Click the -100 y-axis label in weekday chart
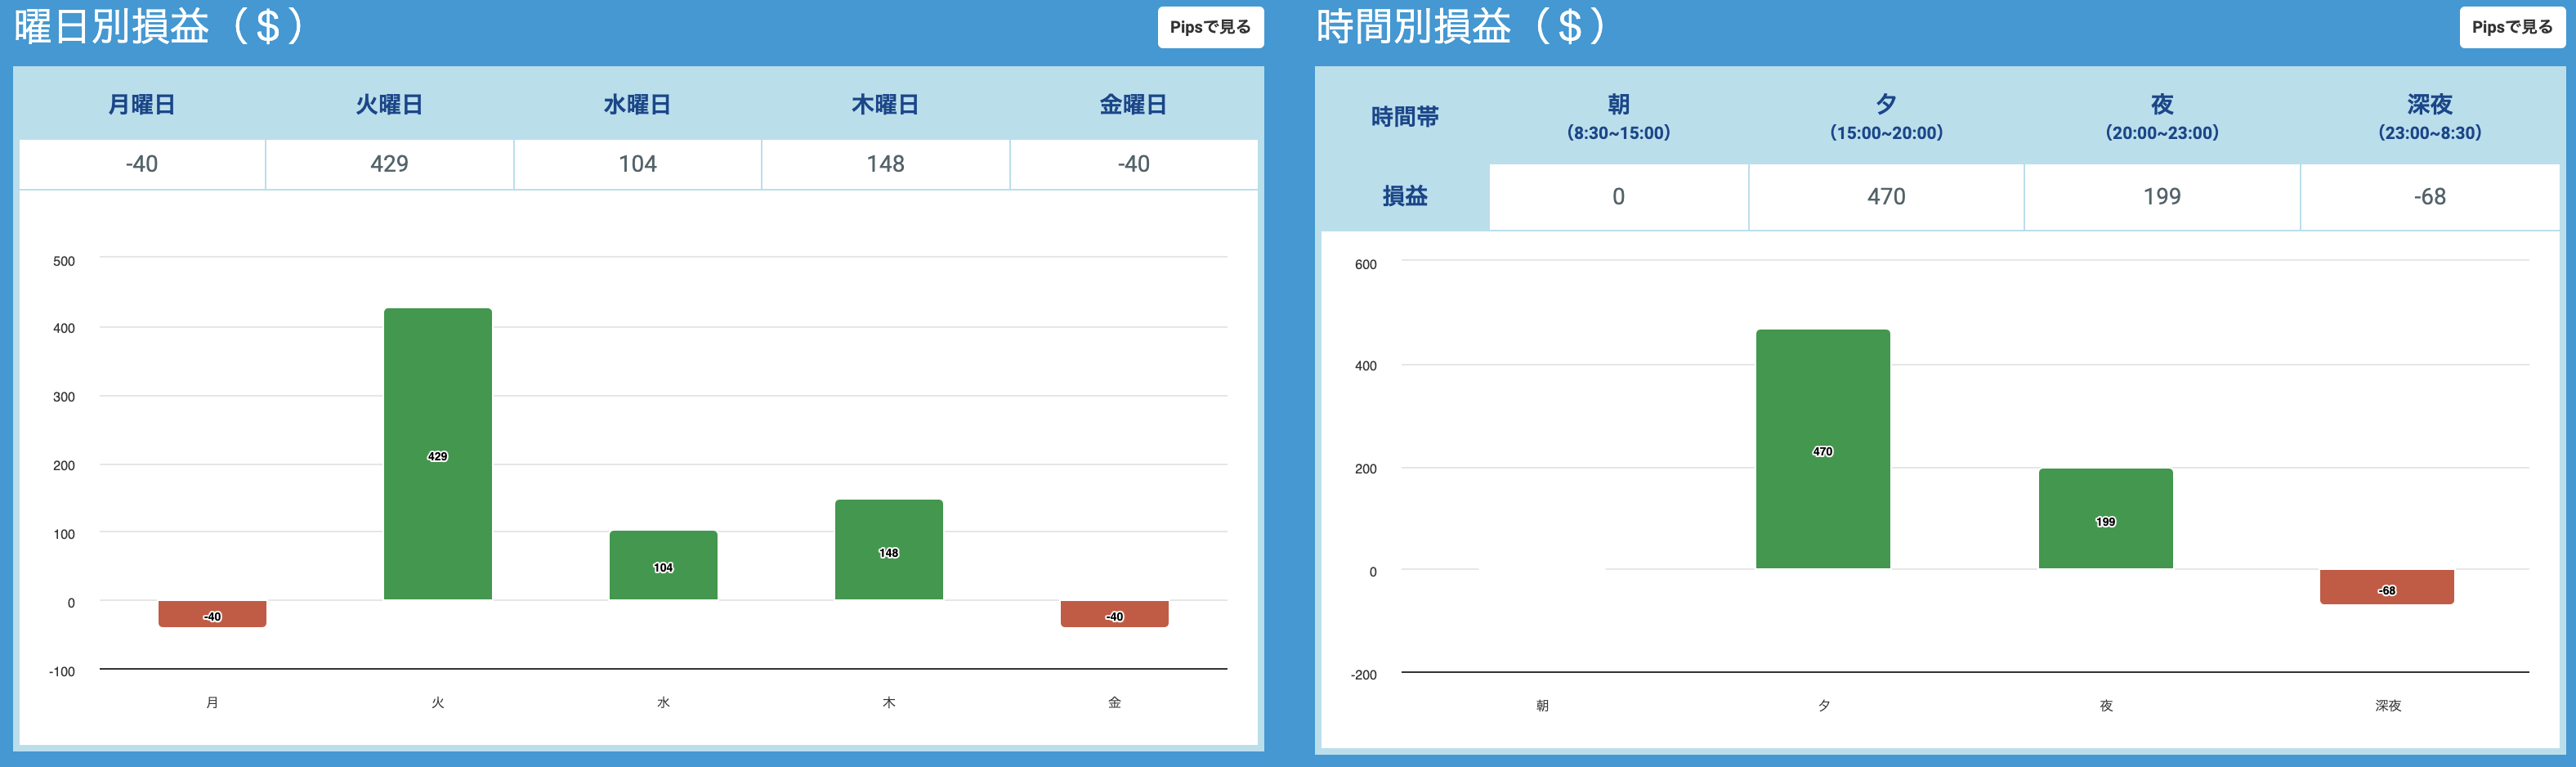The width and height of the screenshot is (2576, 767). pyautogui.click(x=62, y=671)
